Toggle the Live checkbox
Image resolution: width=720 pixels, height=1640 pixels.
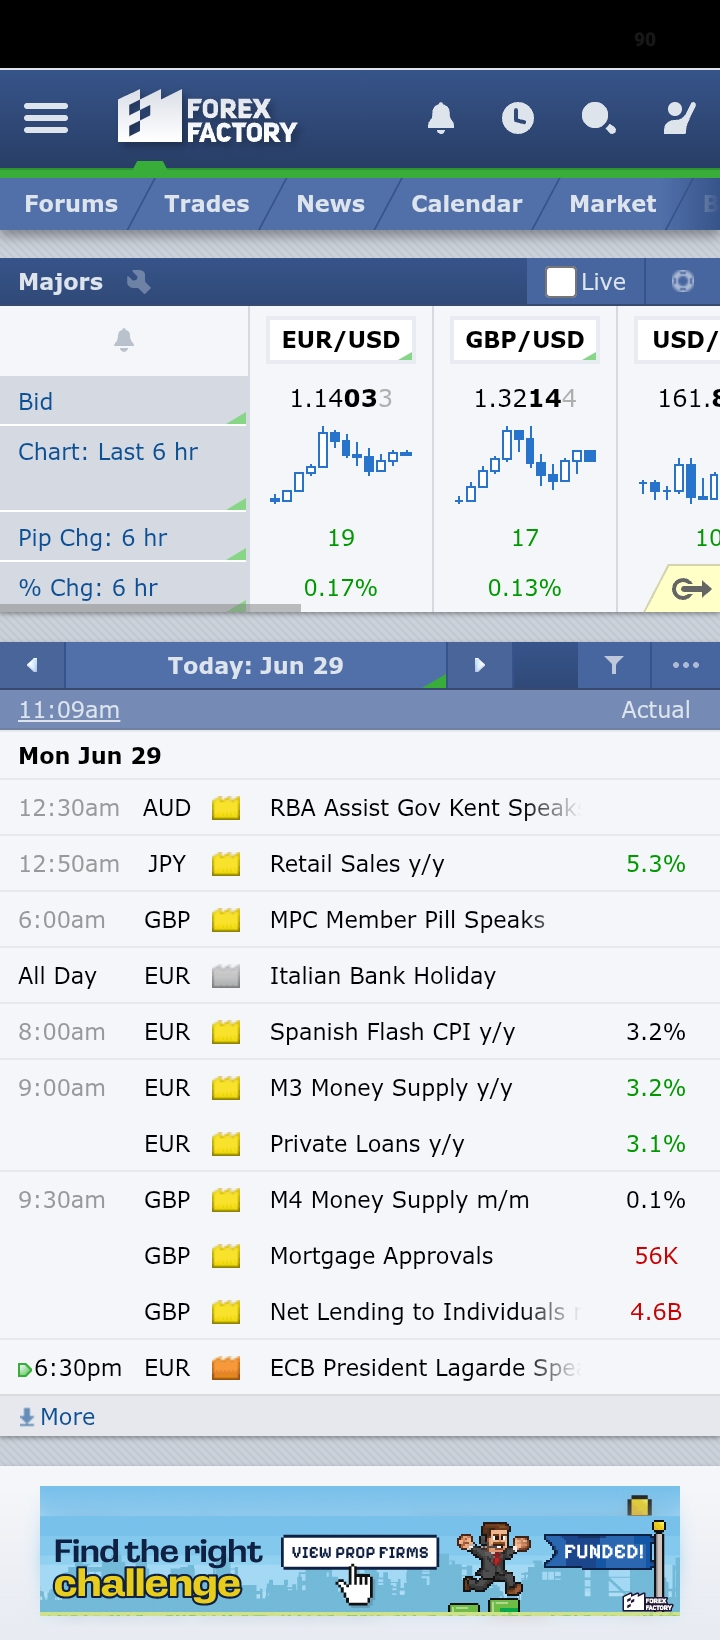click(x=561, y=282)
